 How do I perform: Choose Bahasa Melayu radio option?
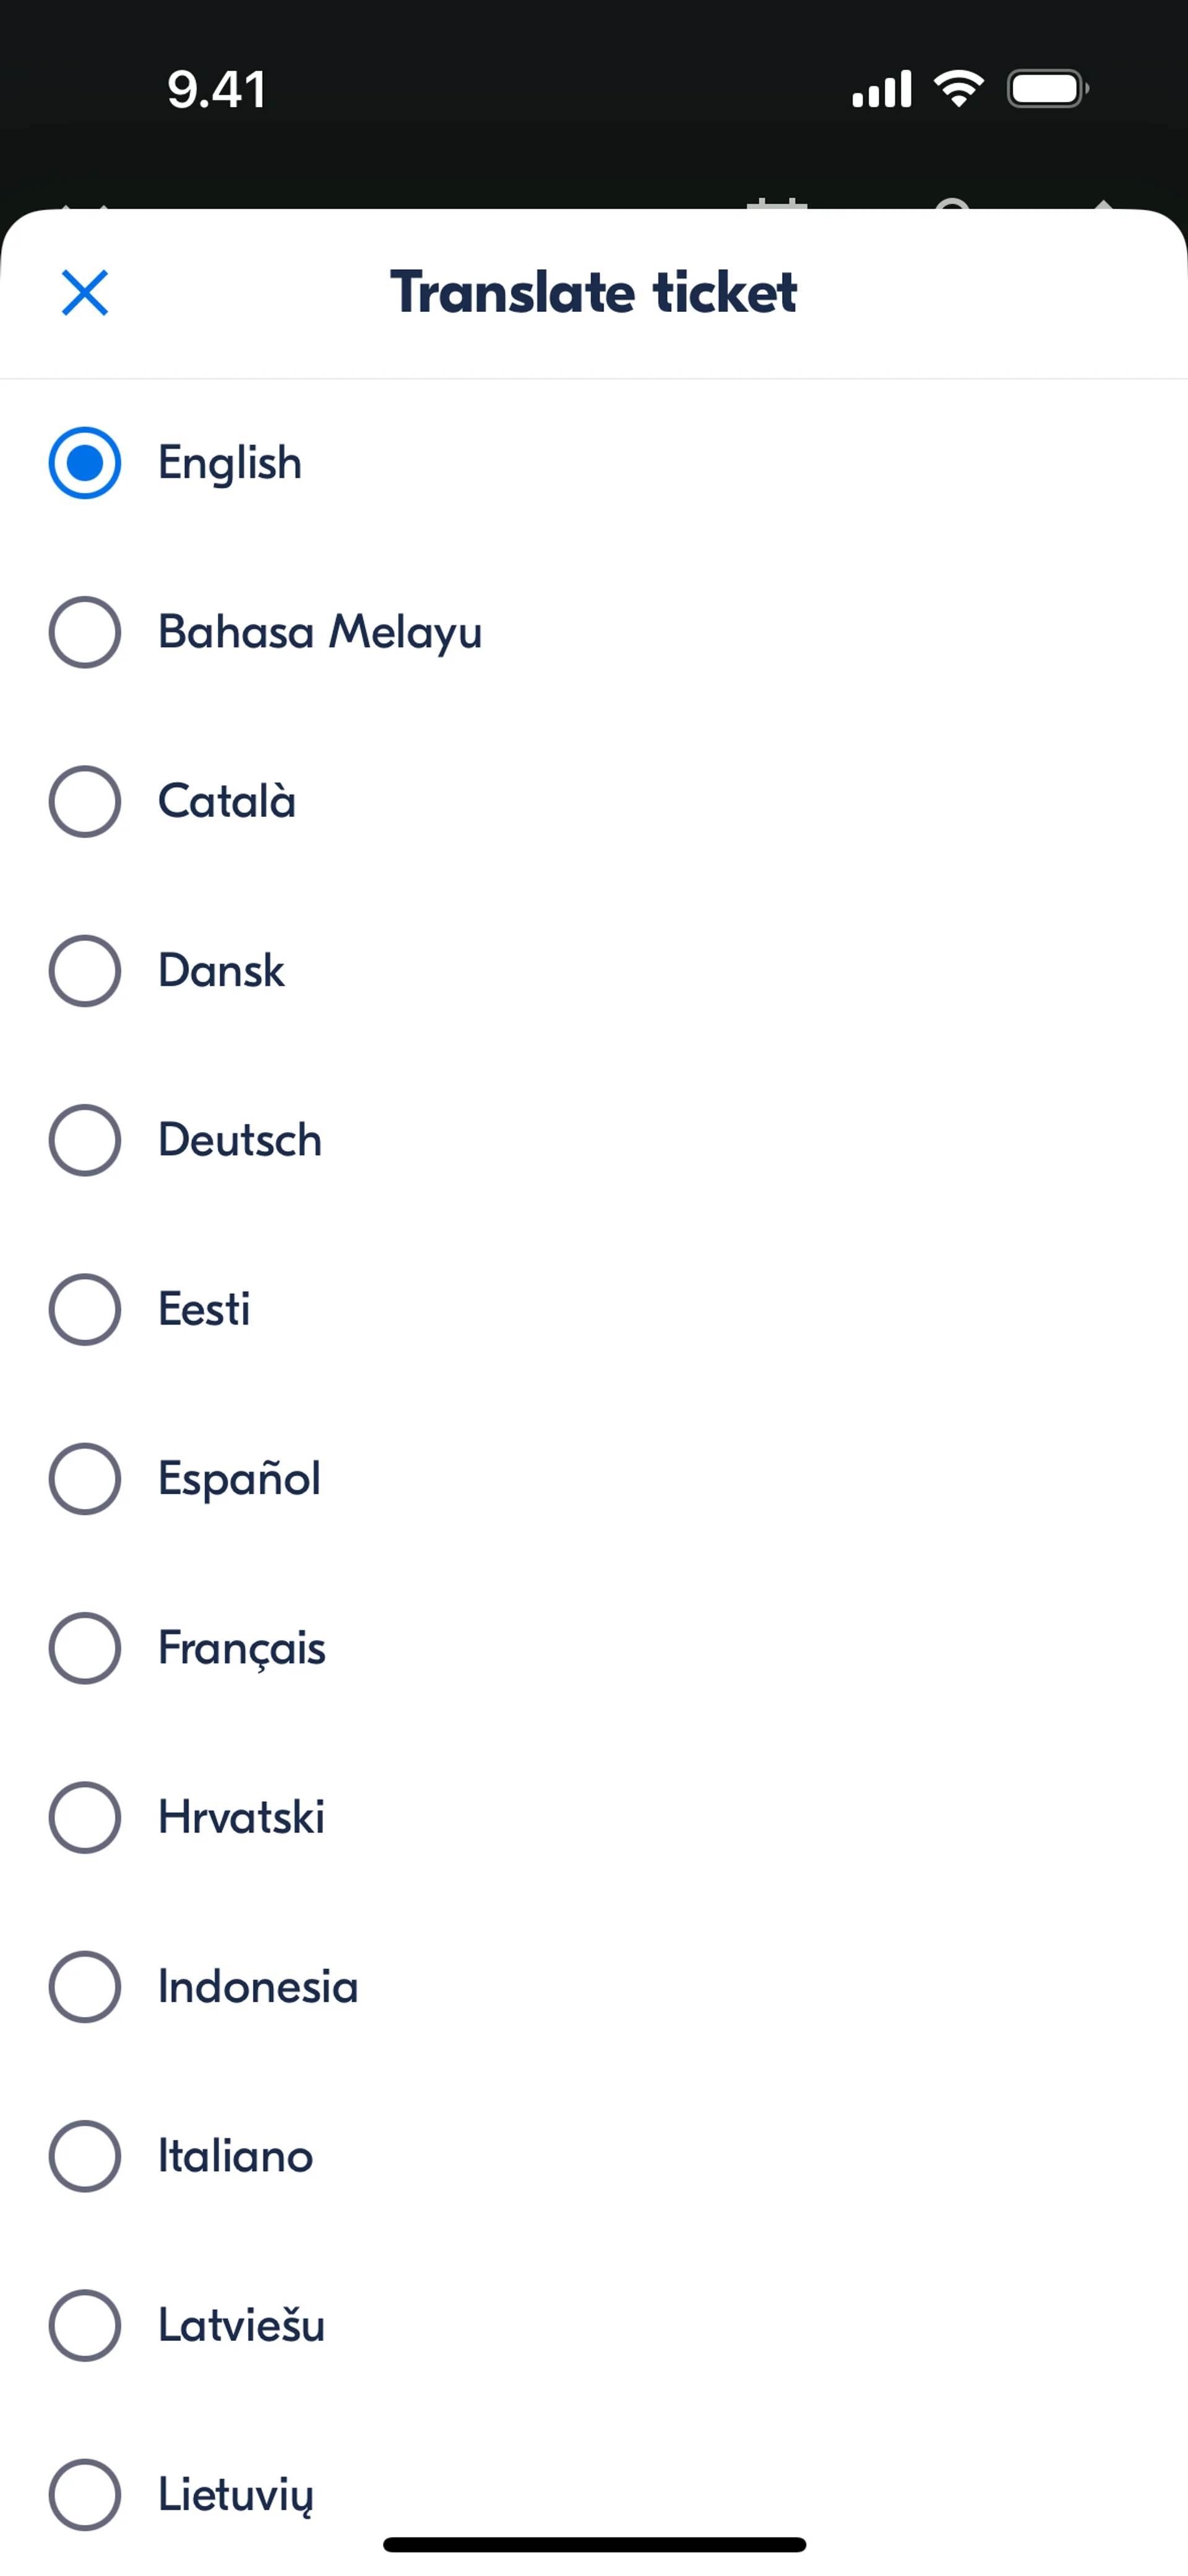click(x=85, y=632)
